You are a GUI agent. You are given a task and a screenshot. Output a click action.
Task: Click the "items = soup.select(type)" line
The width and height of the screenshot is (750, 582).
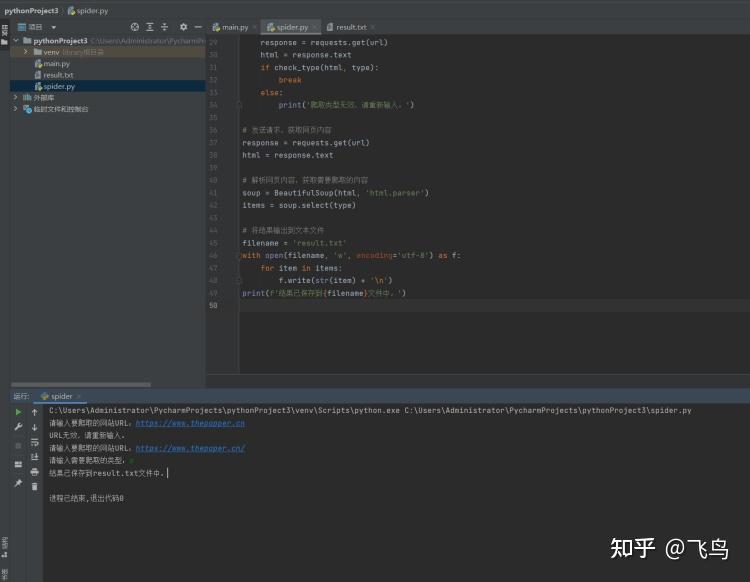[299, 205]
